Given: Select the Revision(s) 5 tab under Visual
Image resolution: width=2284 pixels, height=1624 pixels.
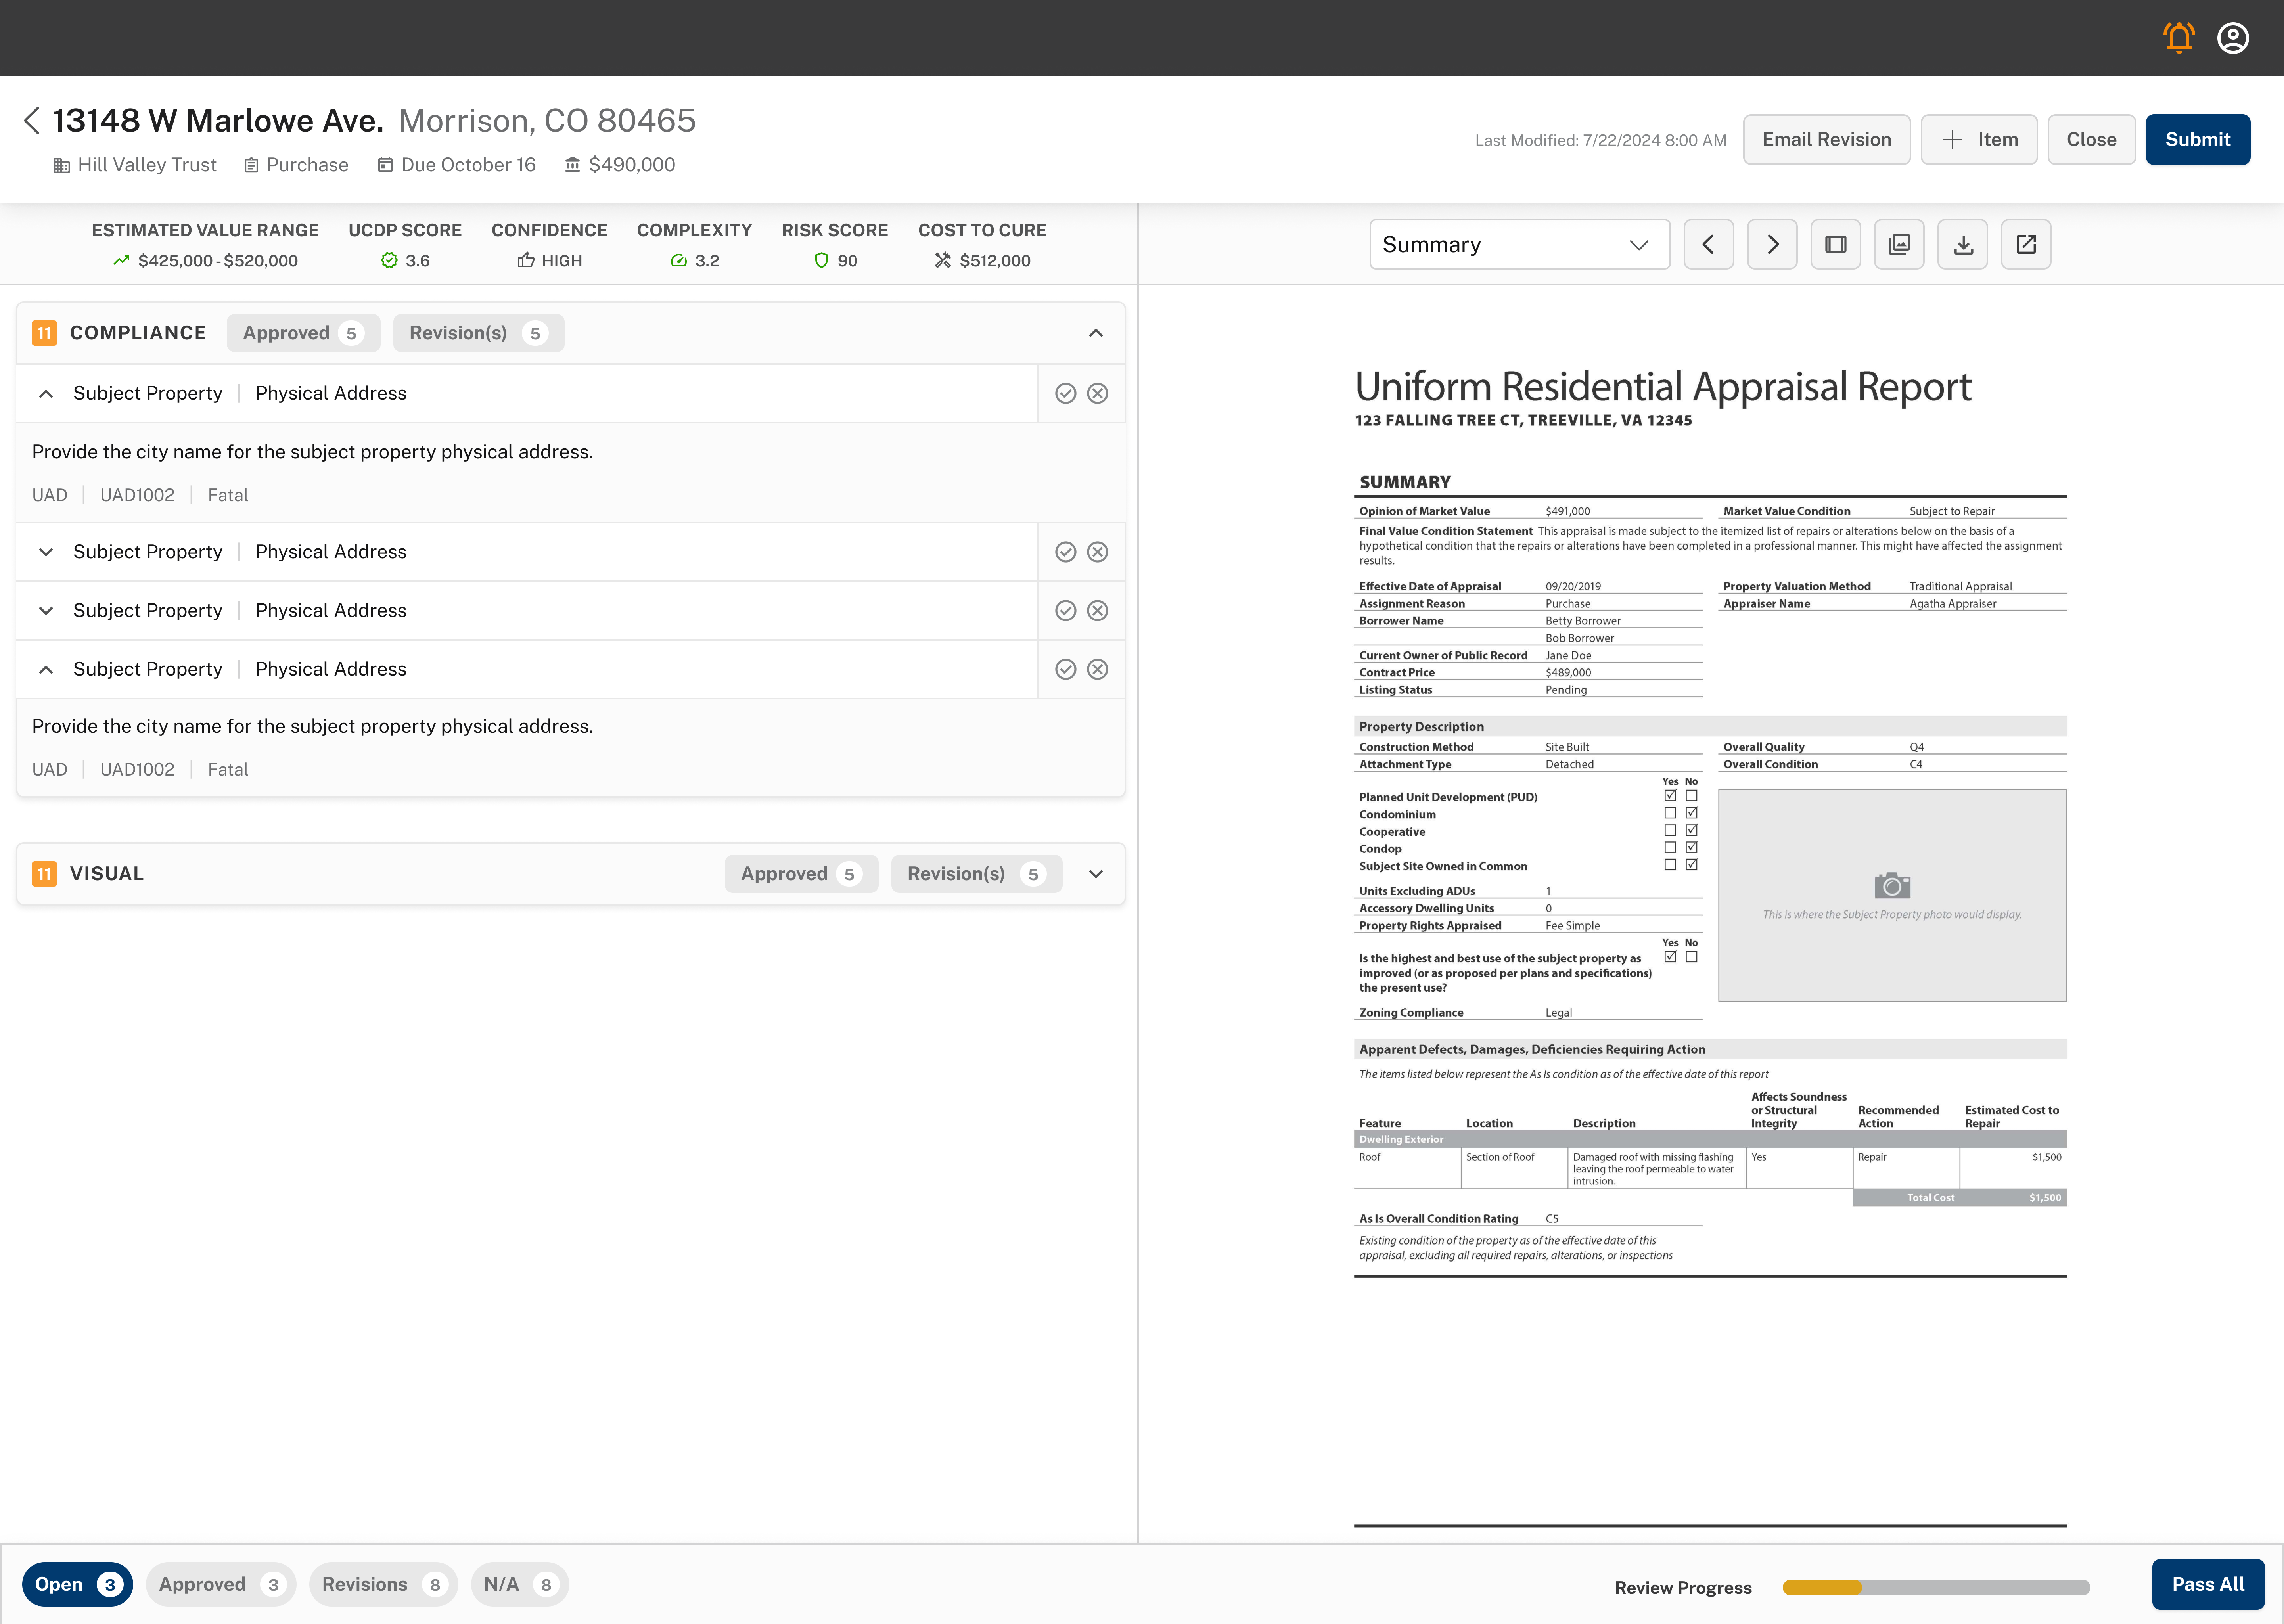Looking at the screenshot, I should (976, 873).
